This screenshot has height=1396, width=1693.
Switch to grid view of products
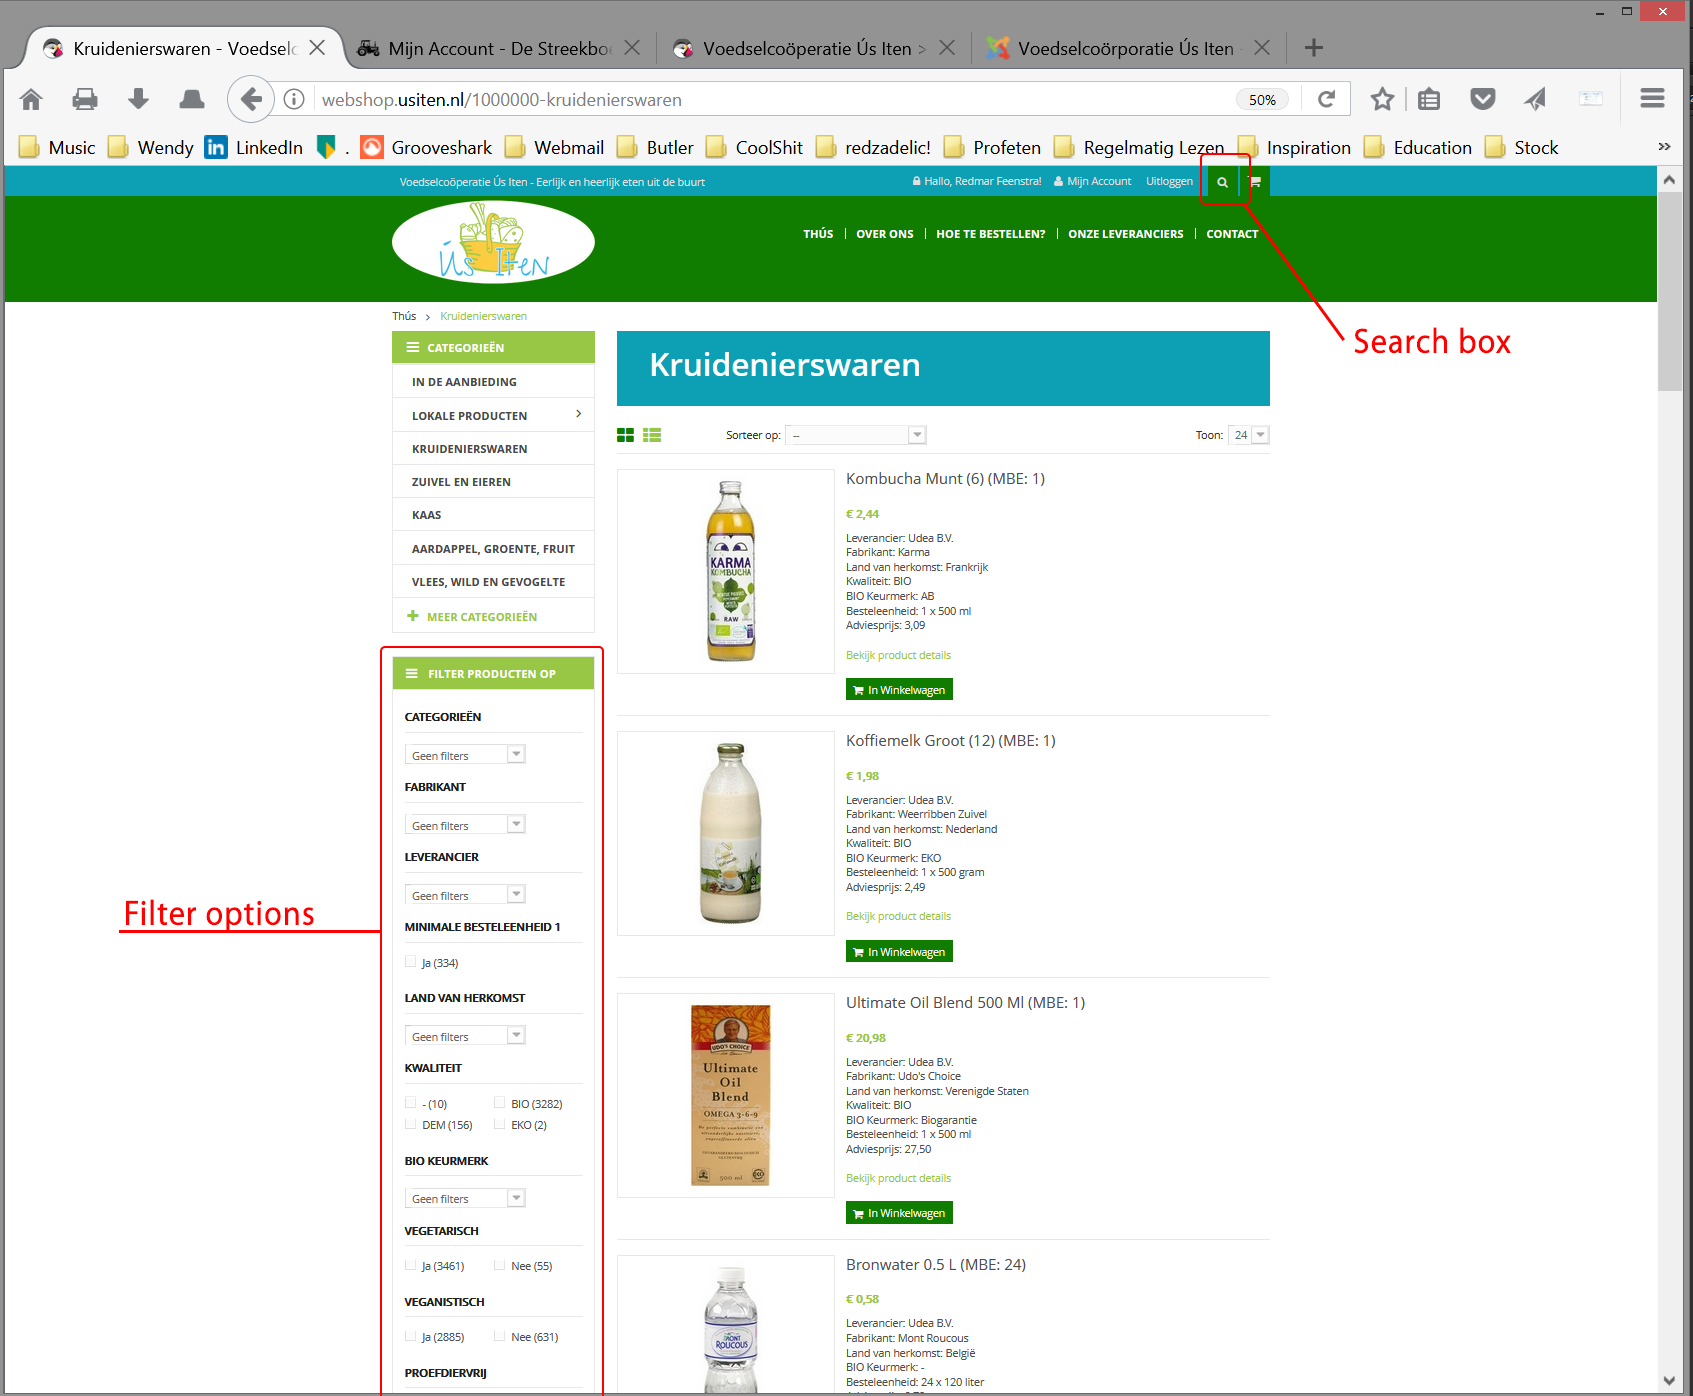point(625,435)
